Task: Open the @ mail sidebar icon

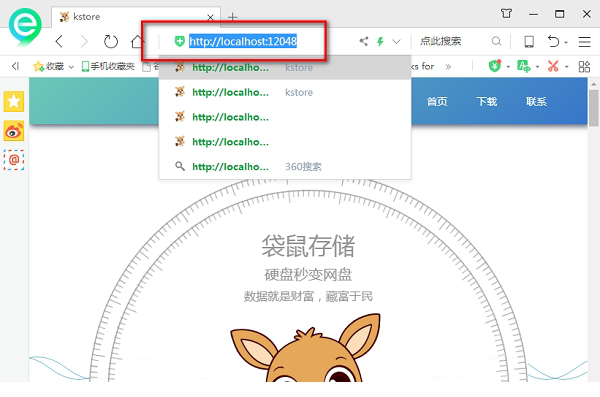Action: click(x=14, y=160)
